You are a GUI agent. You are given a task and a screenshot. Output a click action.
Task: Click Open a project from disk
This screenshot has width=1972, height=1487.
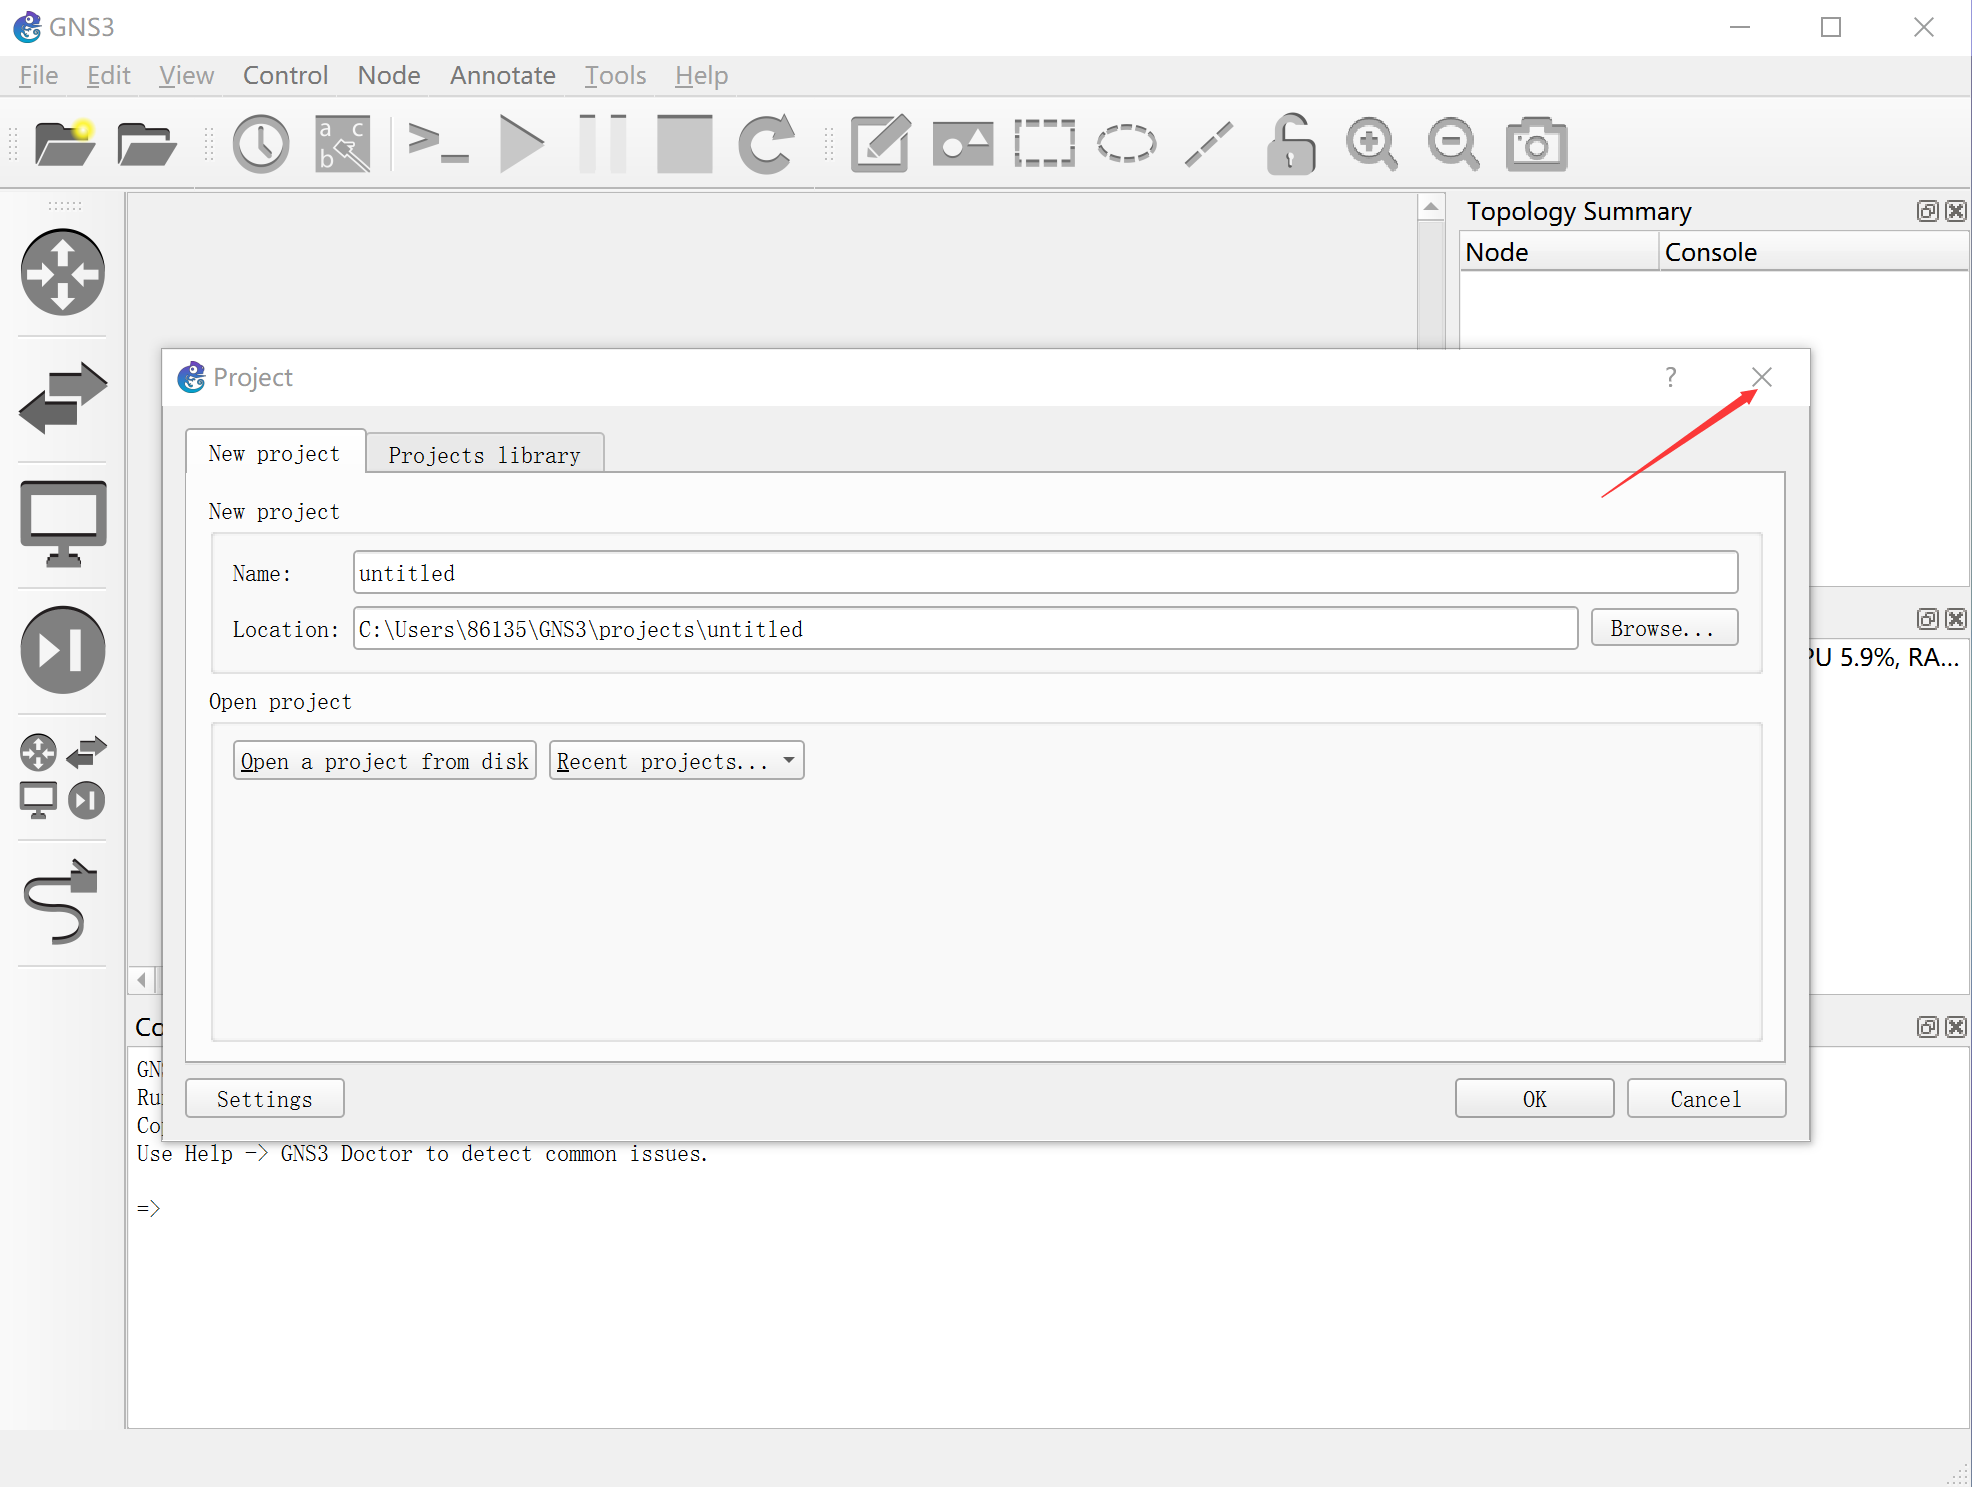(x=384, y=761)
